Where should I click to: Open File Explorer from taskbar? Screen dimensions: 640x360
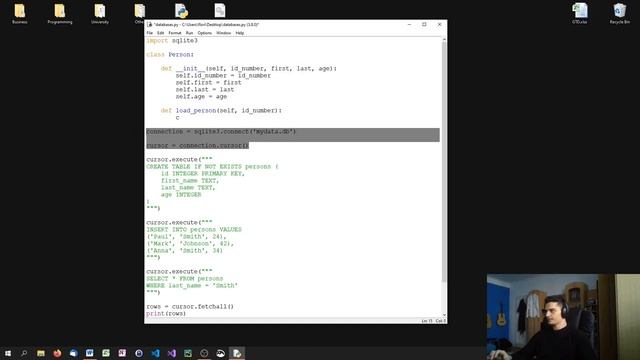pos(41,353)
